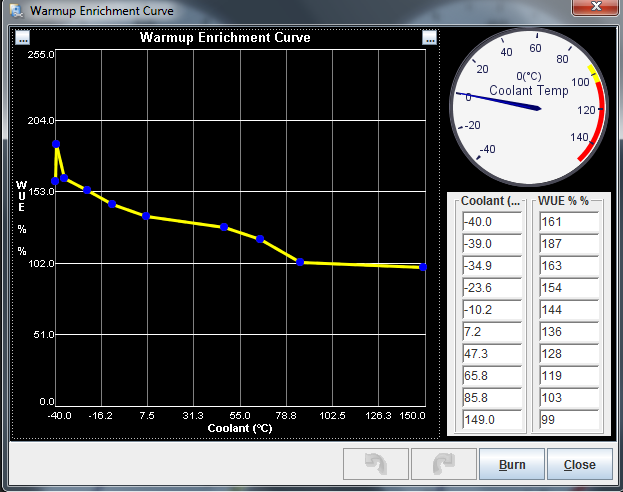Select the WUE field showing 154
This screenshot has width=623, height=492.
tap(569, 288)
